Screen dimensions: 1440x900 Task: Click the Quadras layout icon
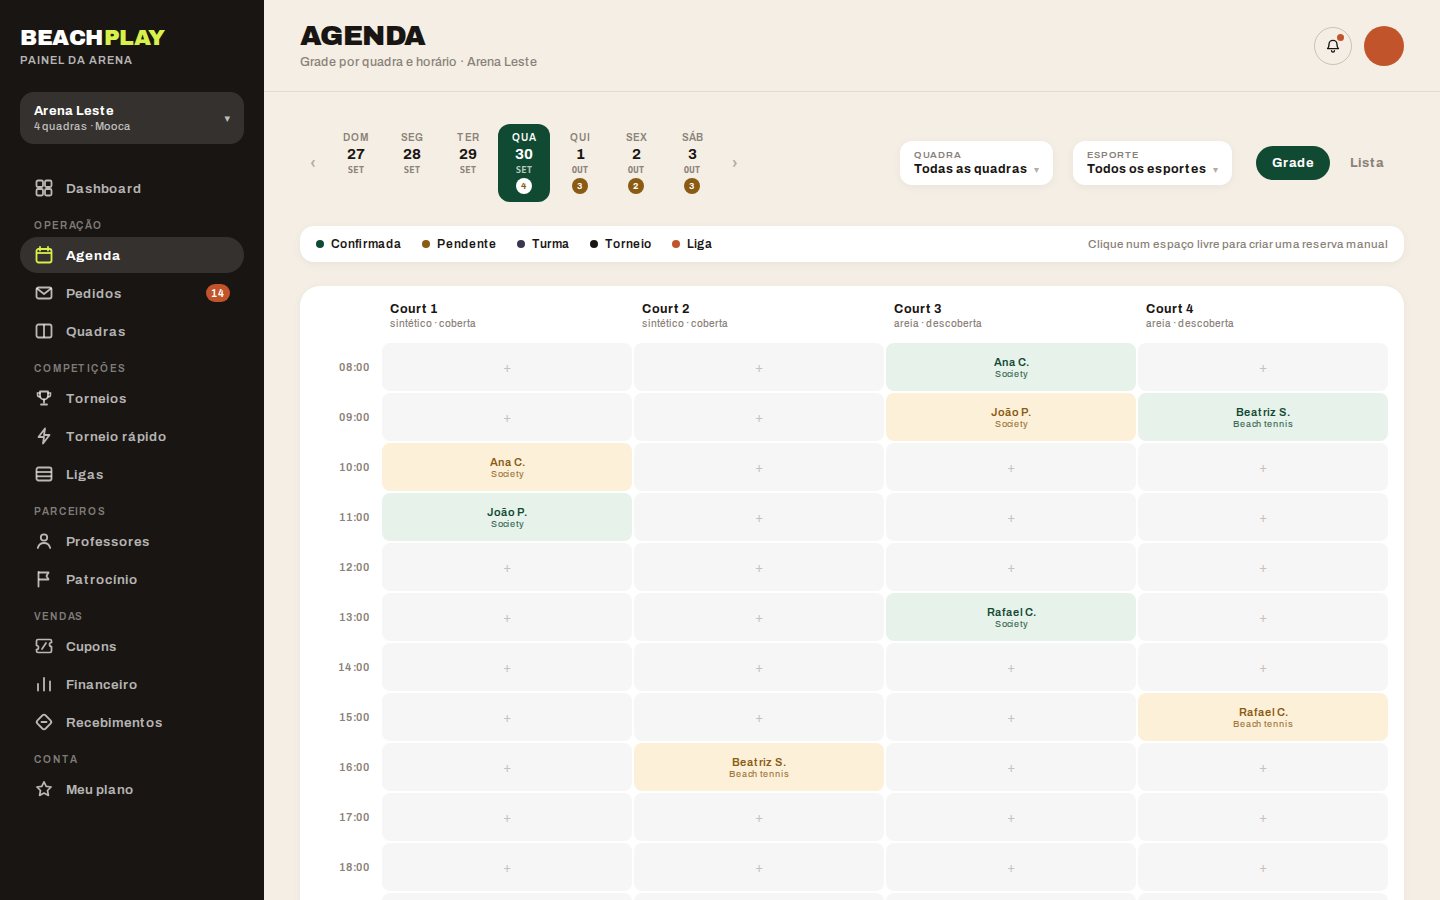point(44,331)
